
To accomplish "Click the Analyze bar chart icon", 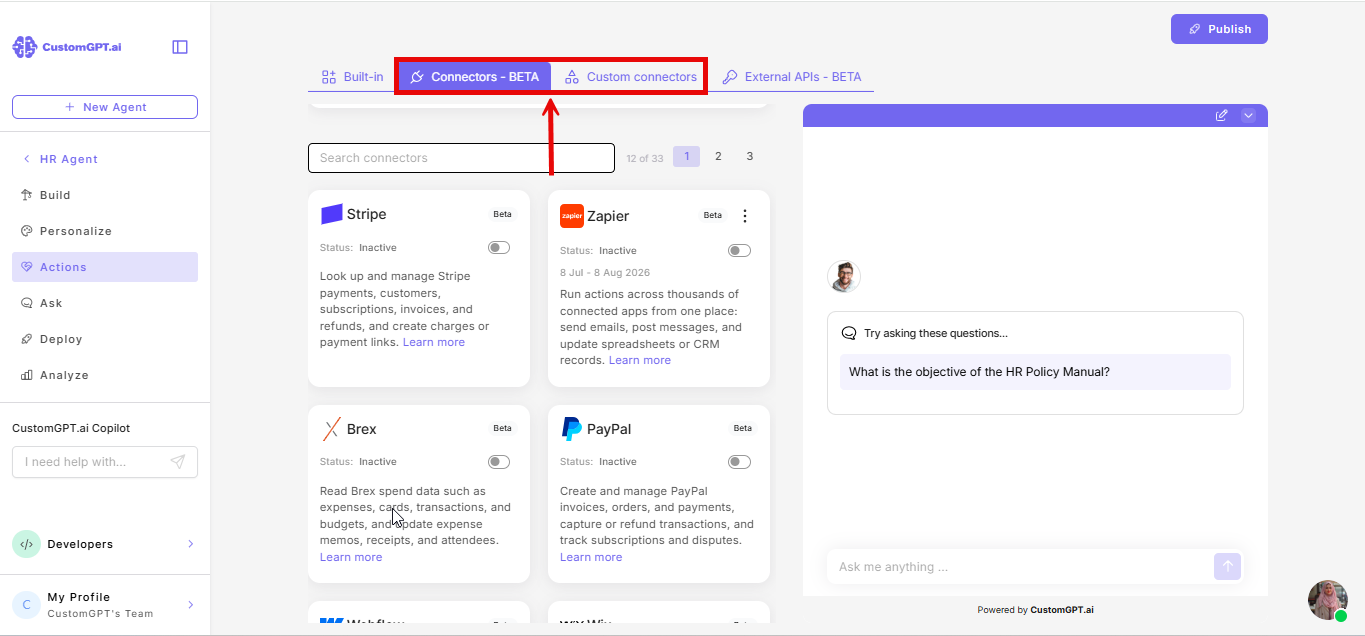I will pos(27,375).
